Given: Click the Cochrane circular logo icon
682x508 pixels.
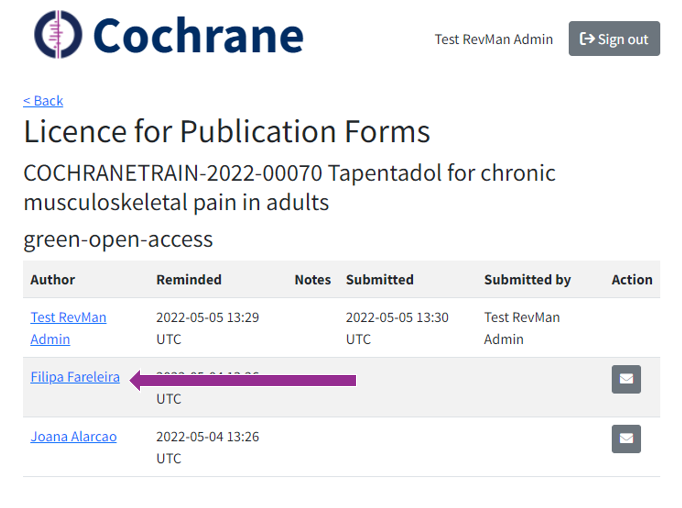Looking at the screenshot, I should click(57, 35).
